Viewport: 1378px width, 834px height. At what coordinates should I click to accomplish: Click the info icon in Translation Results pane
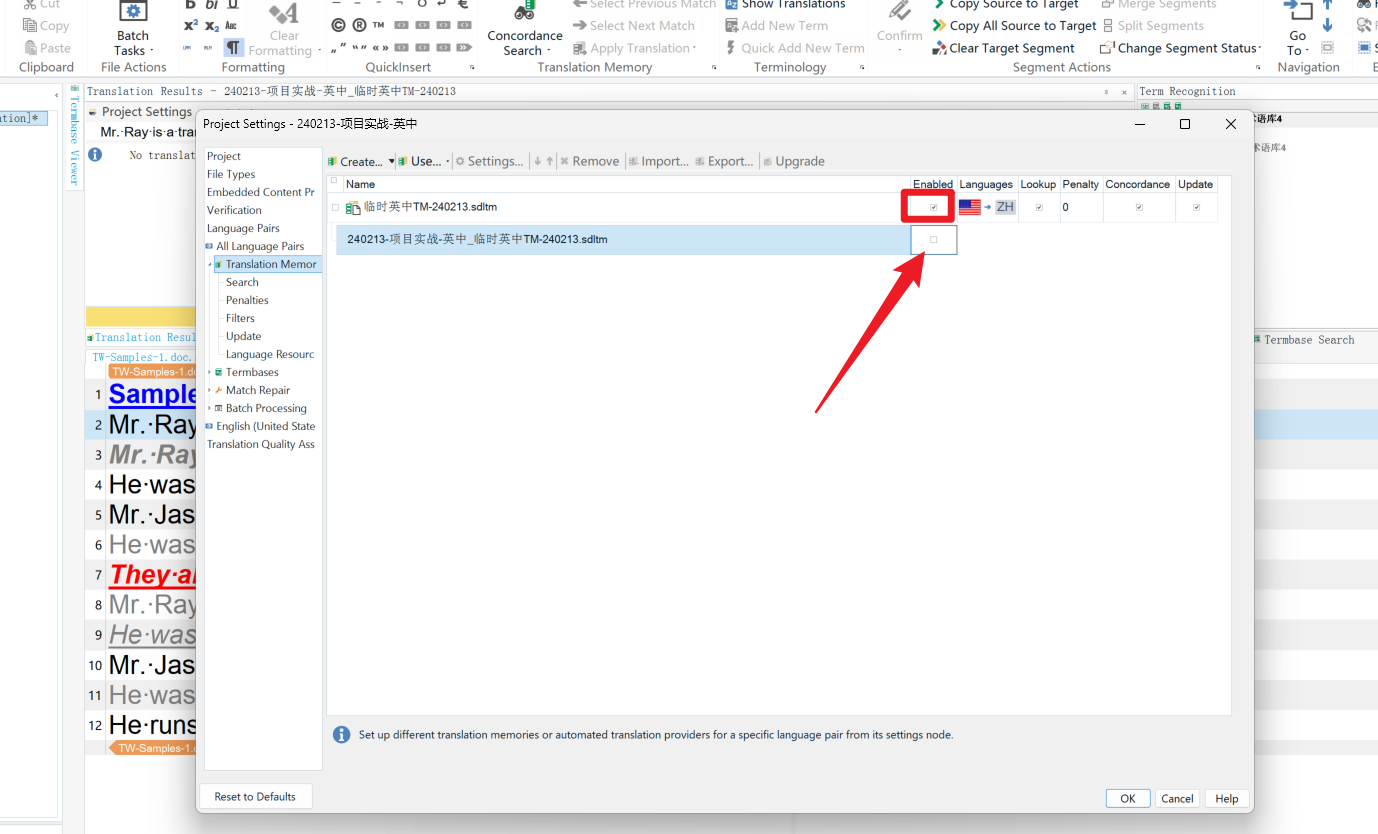pos(95,155)
